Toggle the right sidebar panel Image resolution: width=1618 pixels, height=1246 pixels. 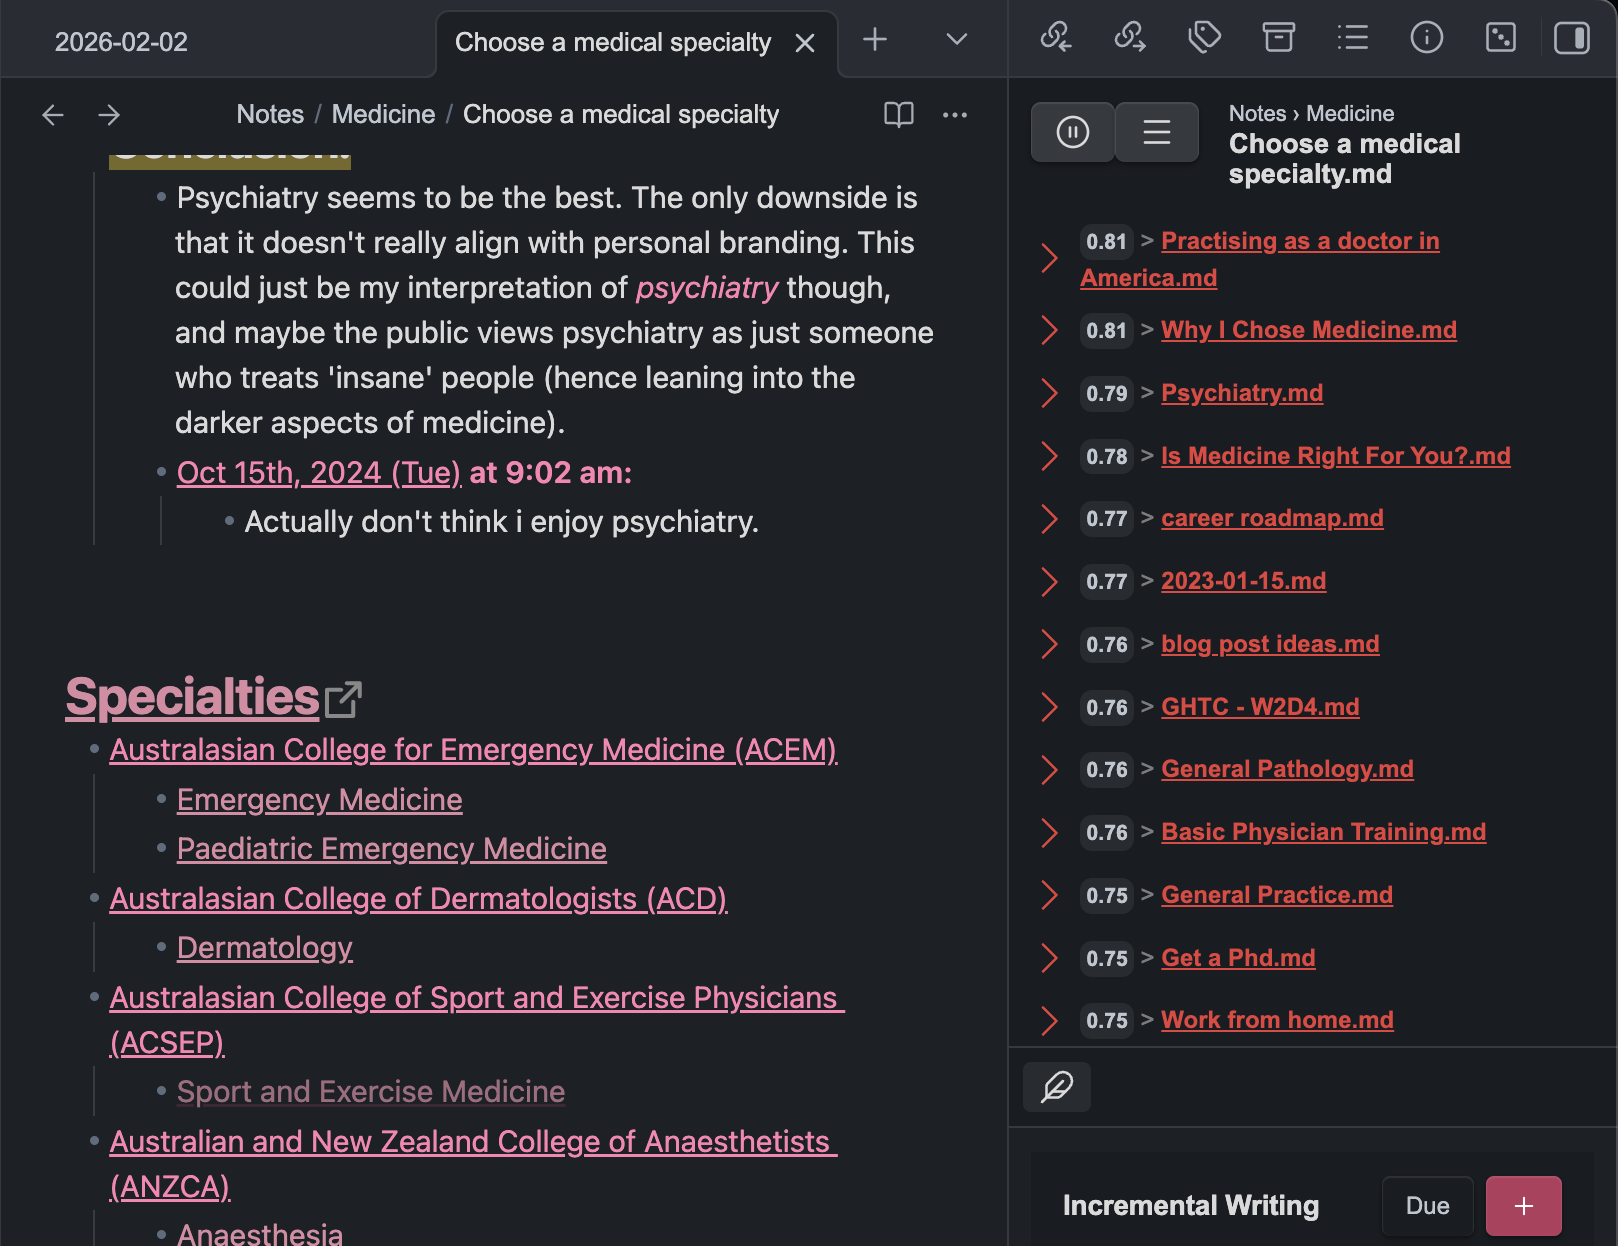click(1572, 38)
